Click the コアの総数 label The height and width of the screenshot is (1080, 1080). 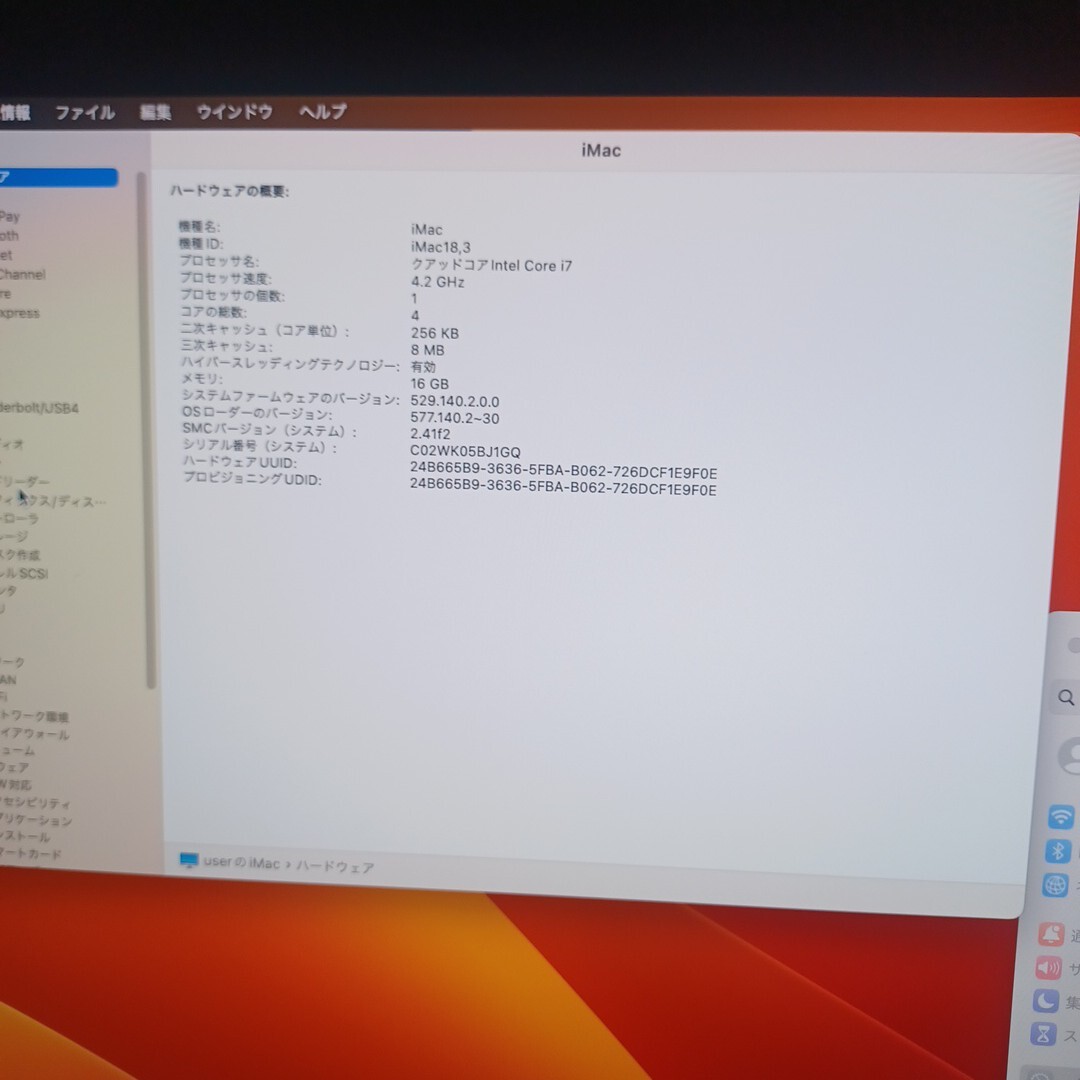214,312
